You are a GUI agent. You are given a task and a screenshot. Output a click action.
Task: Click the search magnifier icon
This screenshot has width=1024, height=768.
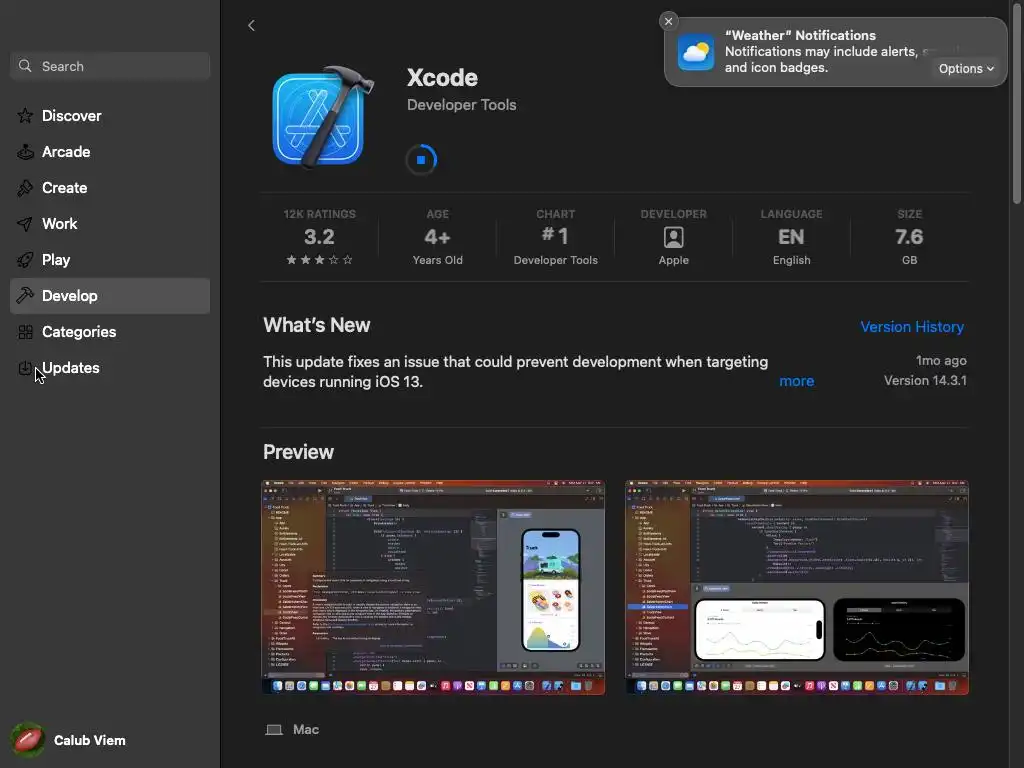[25, 66]
